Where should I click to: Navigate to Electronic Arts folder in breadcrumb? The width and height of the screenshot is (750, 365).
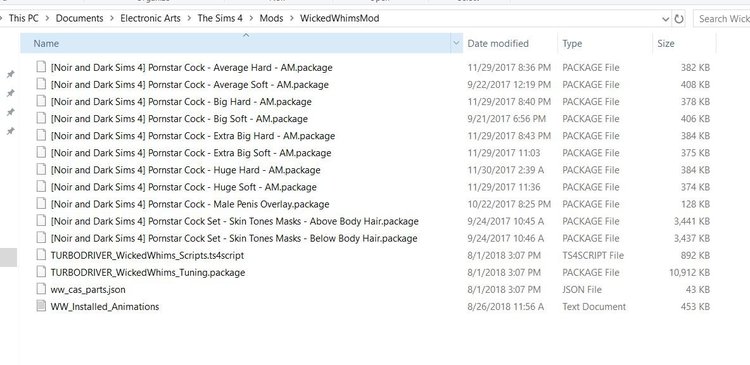click(x=150, y=19)
